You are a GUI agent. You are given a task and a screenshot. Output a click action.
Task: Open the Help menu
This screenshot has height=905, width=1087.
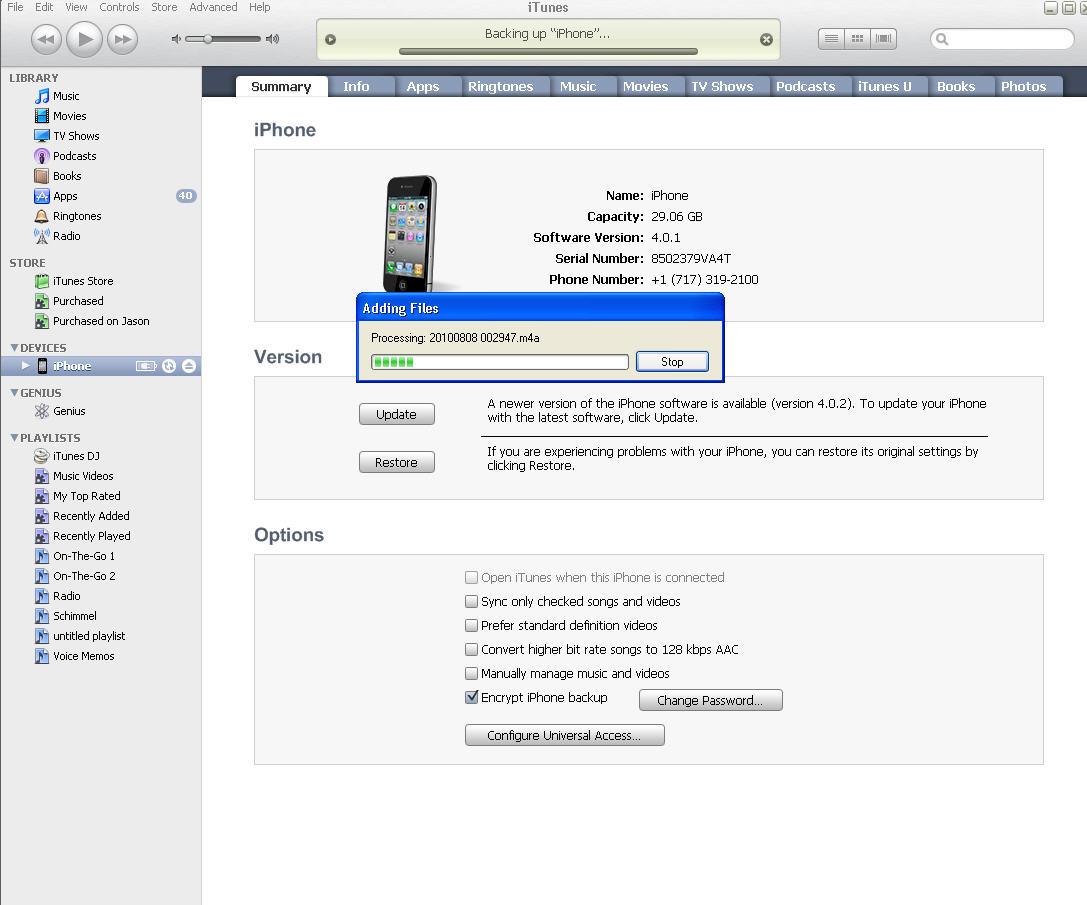259,7
